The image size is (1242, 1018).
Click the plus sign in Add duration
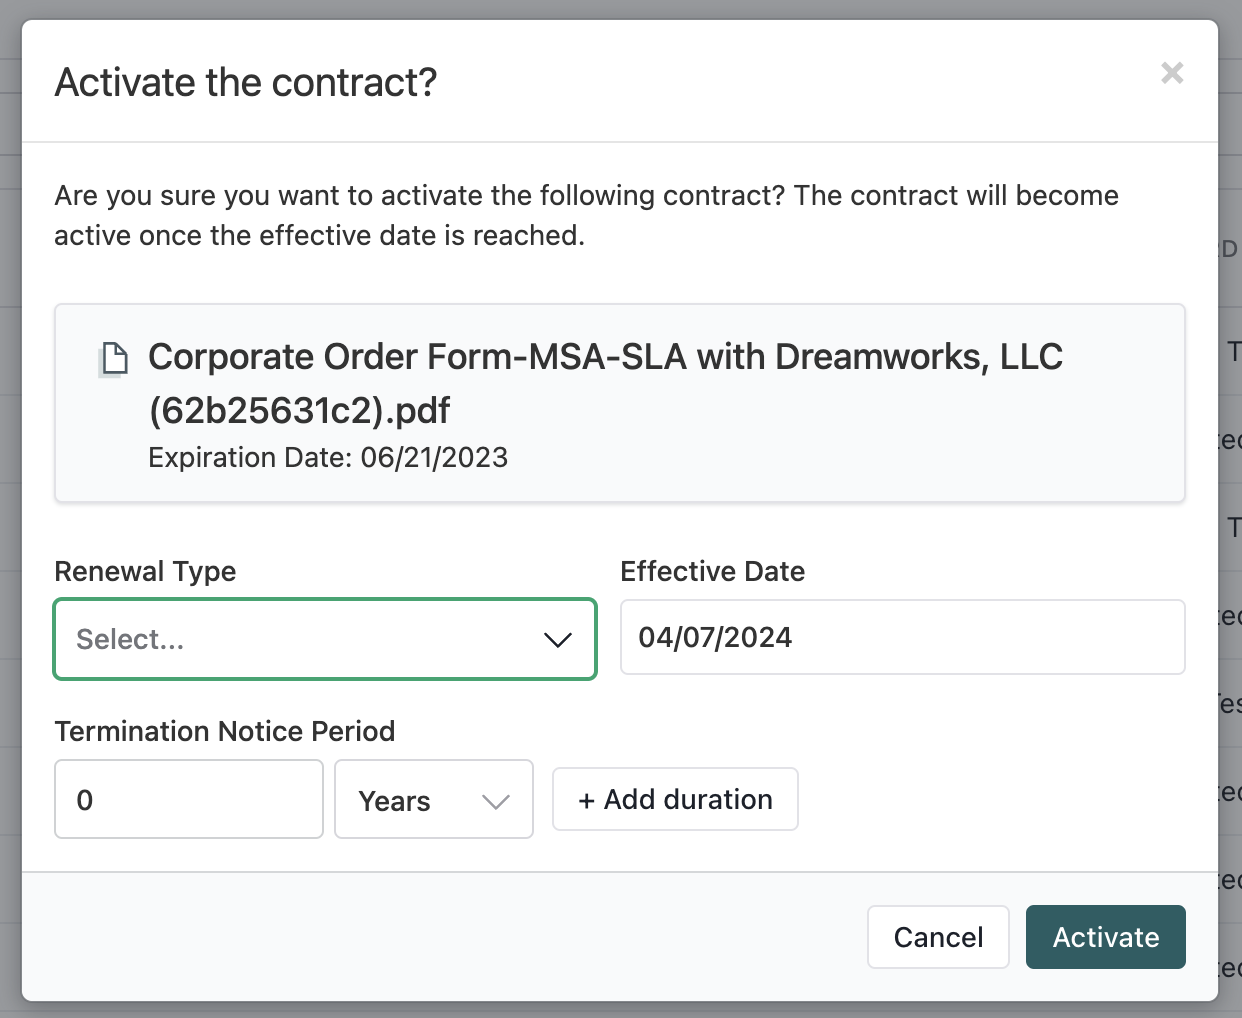(x=587, y=801)
